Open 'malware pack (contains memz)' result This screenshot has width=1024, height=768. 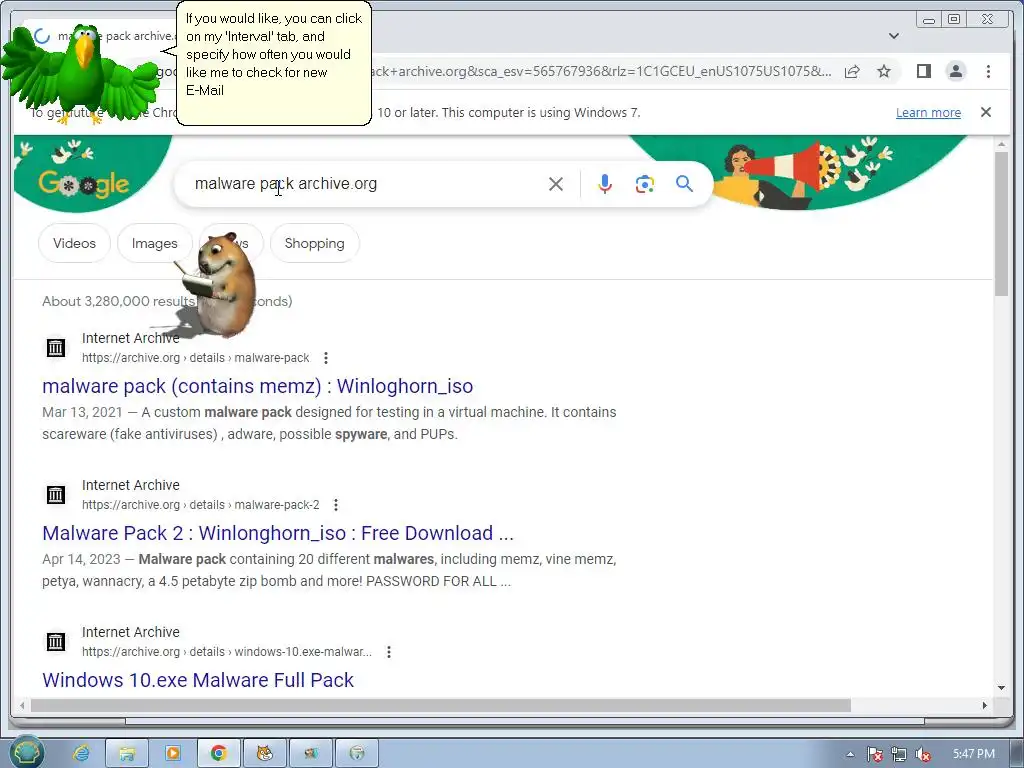[x=257, y=386]
